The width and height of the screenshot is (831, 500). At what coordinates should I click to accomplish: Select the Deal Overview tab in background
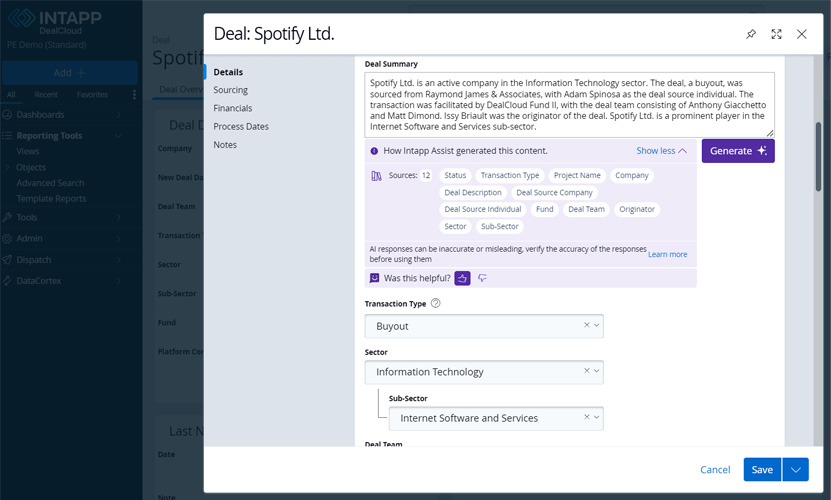pos(181,90)
